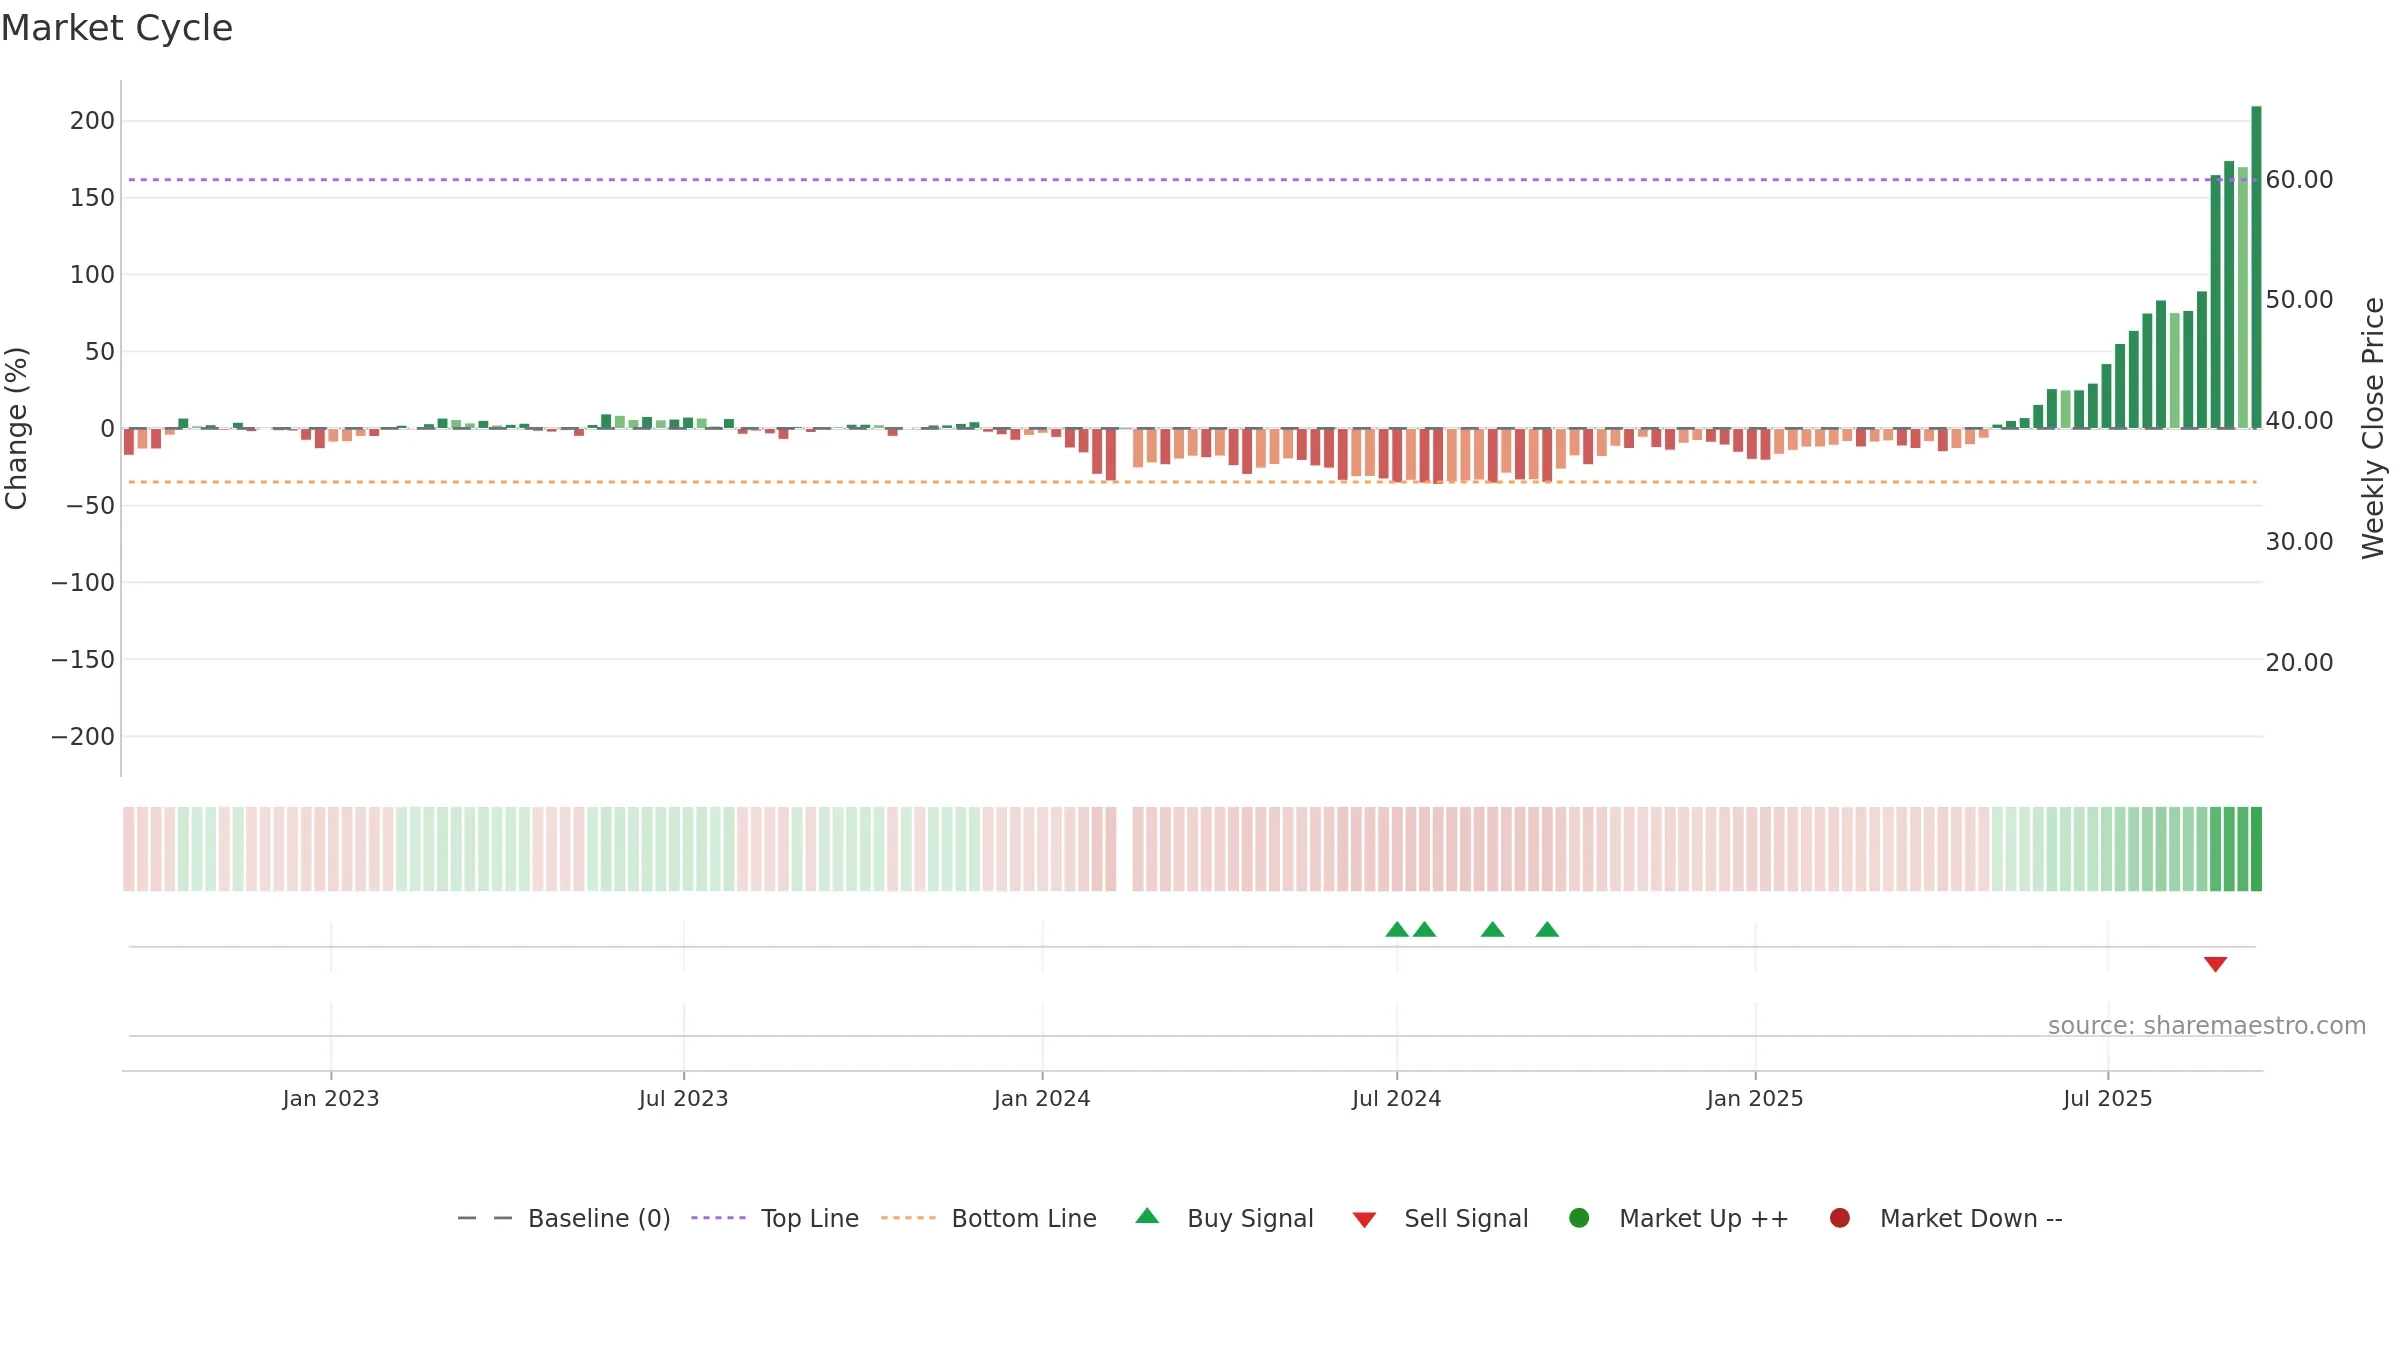Click the green Market Up ++ legend circle

click(1580, 1218)
